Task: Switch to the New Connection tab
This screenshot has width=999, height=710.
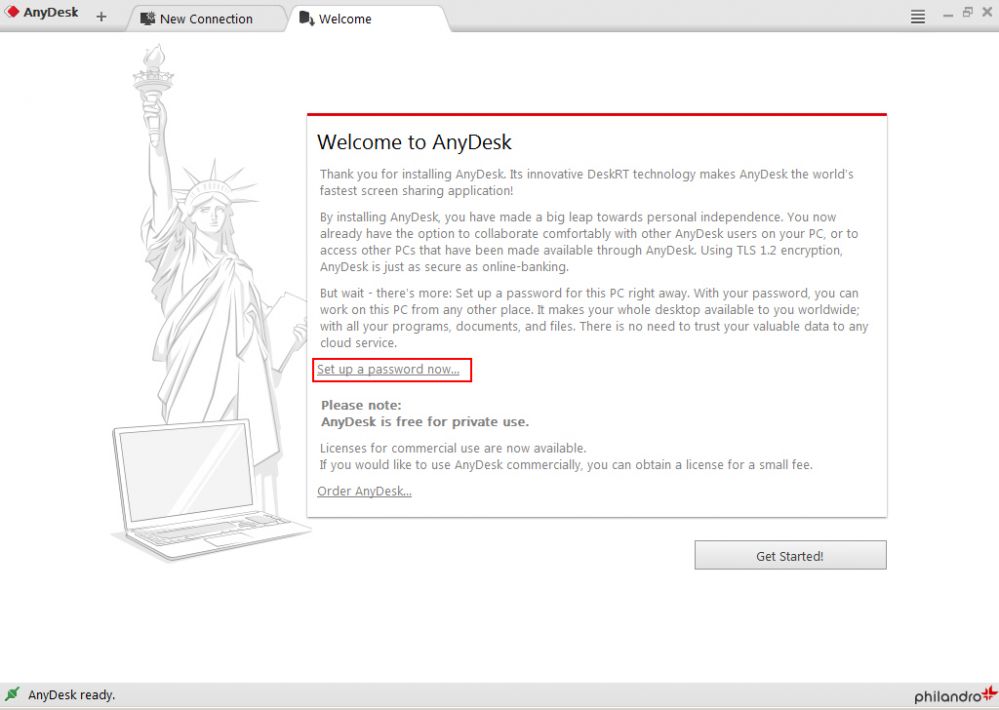Action: [206, 19]
